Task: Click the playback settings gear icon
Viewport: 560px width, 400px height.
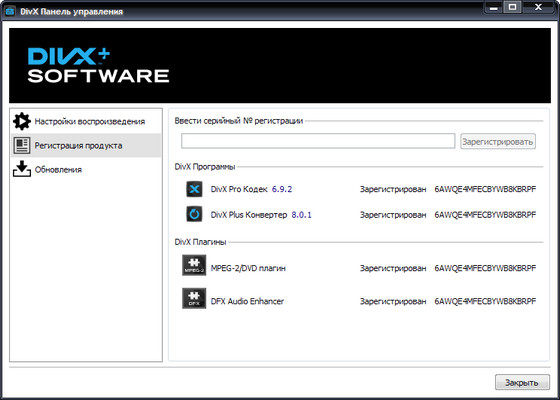Action: click(x=22, y=121)
